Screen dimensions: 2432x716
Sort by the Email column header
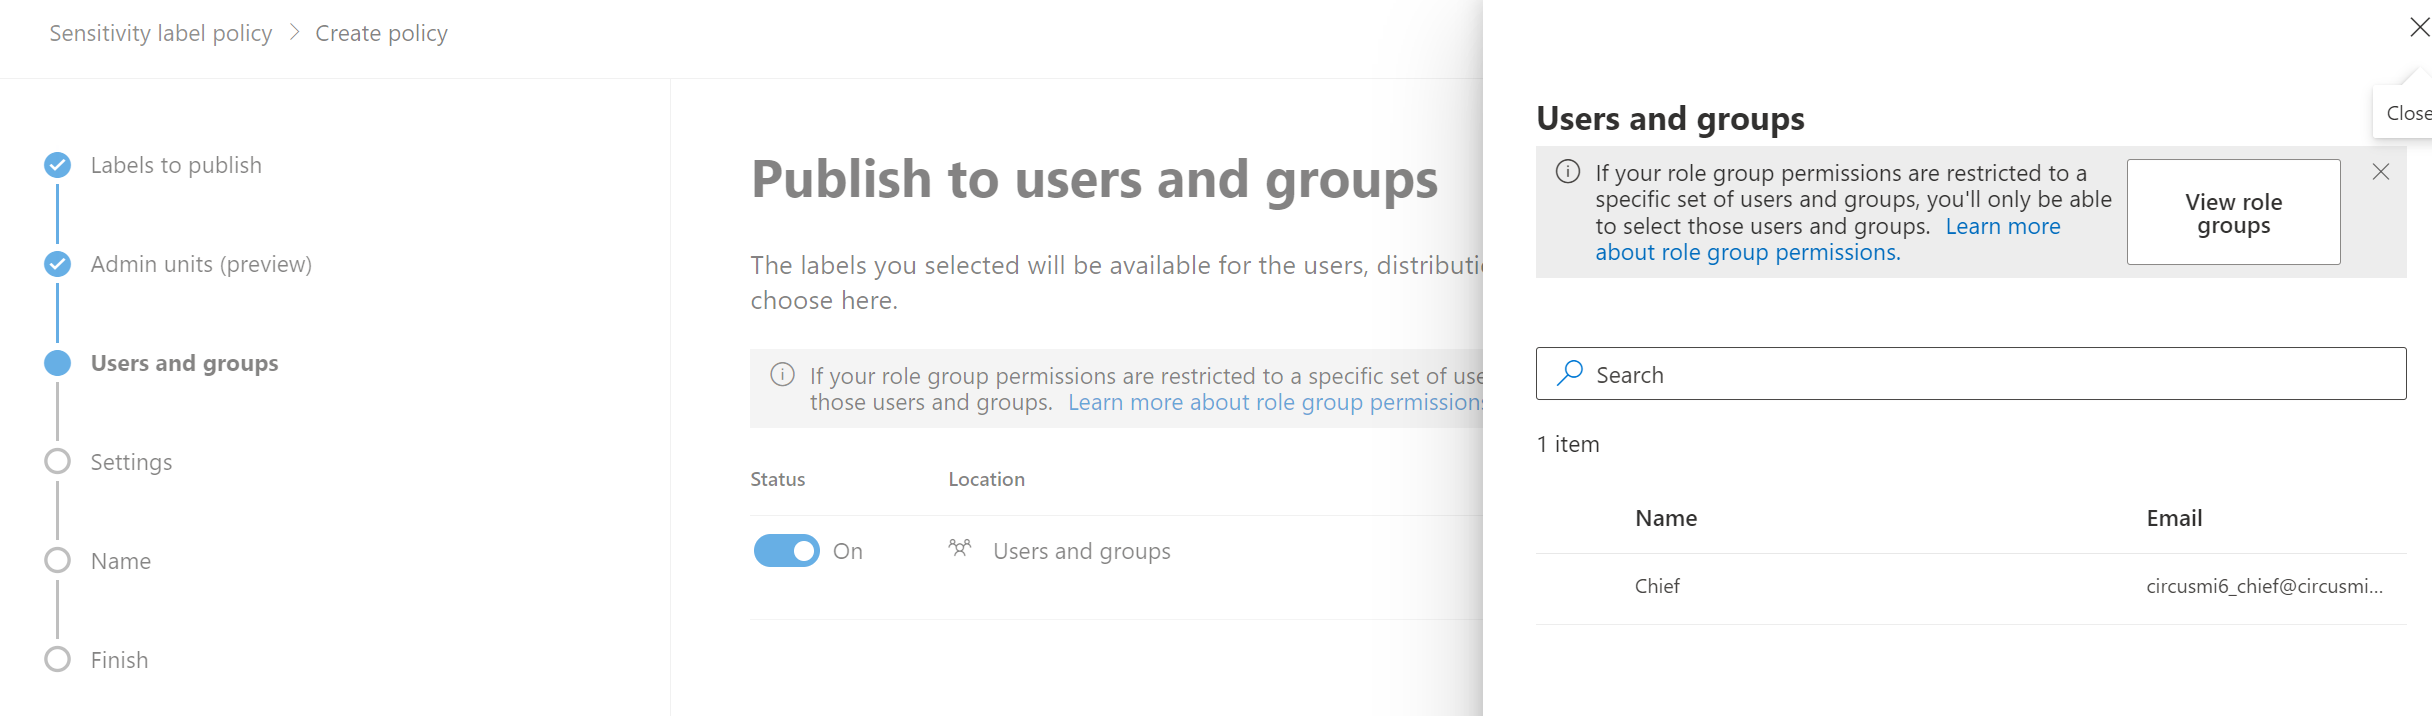point(2174,518)
